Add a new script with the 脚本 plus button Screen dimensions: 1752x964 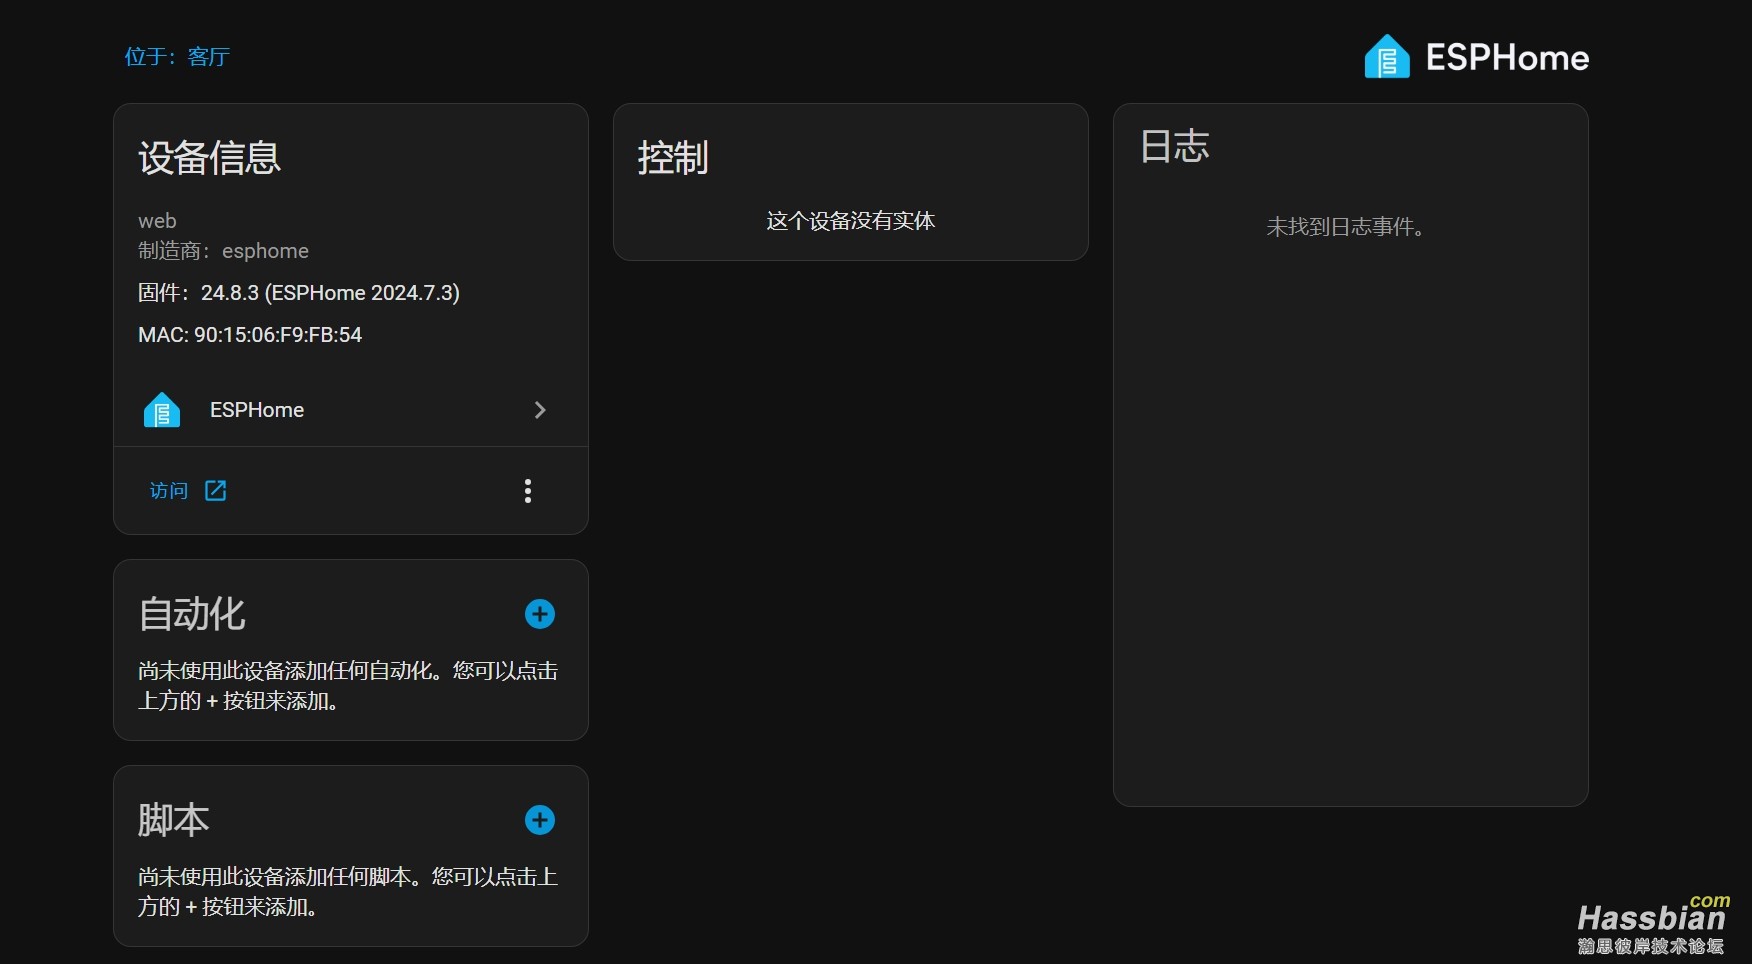click(x=540, y=820)
